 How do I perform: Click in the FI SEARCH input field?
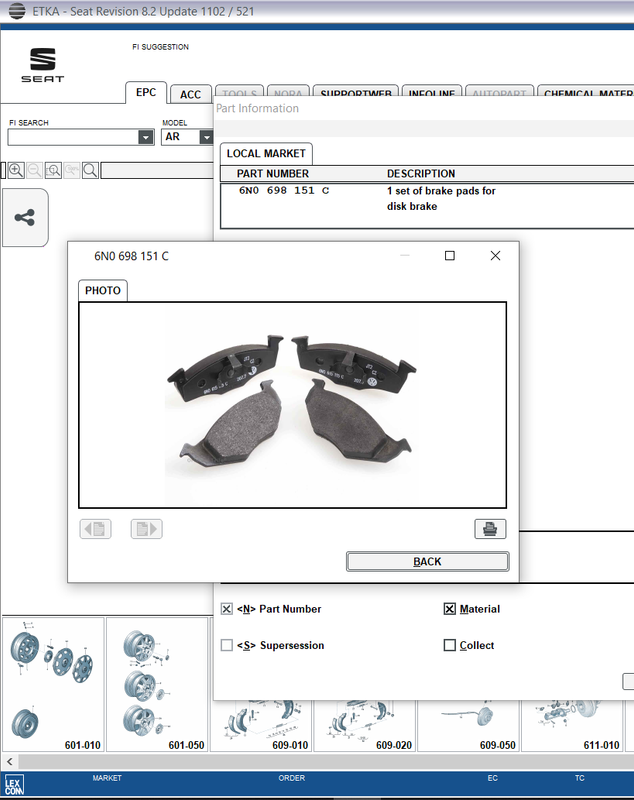coord(73,137)
